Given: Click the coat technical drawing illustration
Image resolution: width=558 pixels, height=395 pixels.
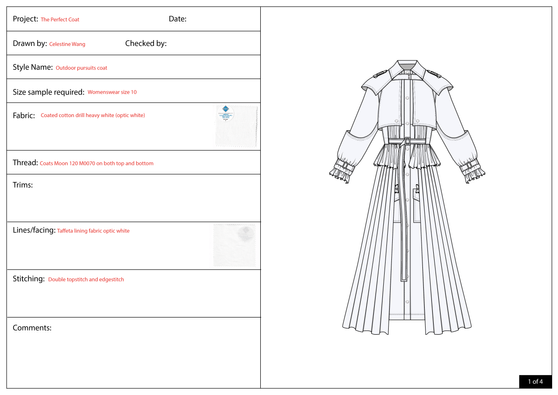Looking at the screenshot, I should 407,197.
